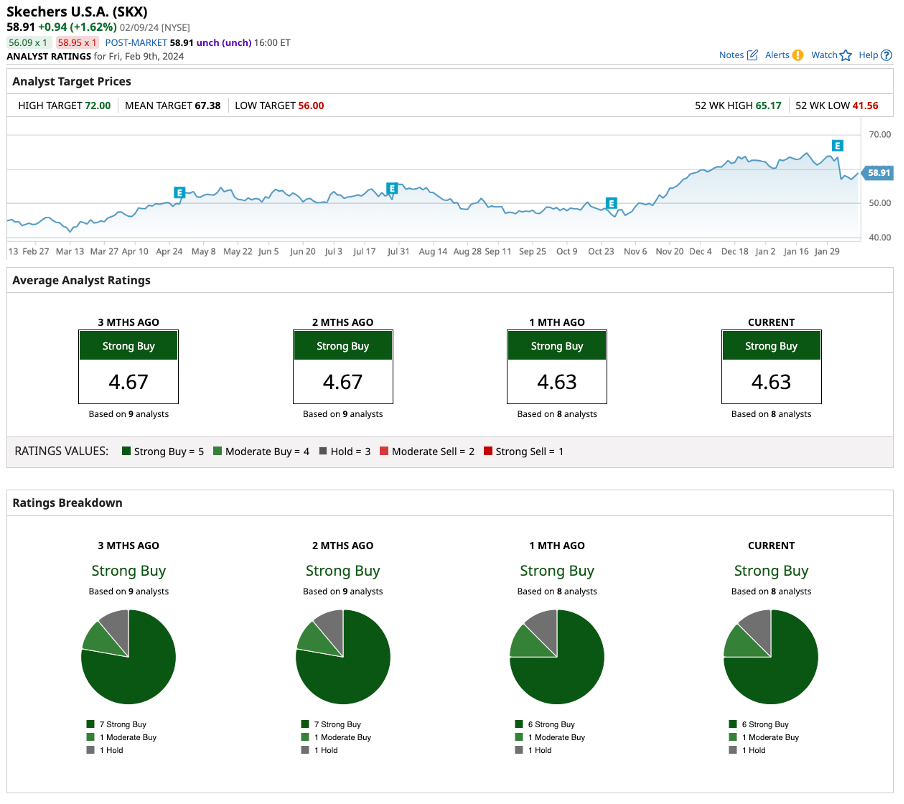Open the Notes link
Image resolution: width=904 pixels, height=804 pixels.
[x=731, y=55]
